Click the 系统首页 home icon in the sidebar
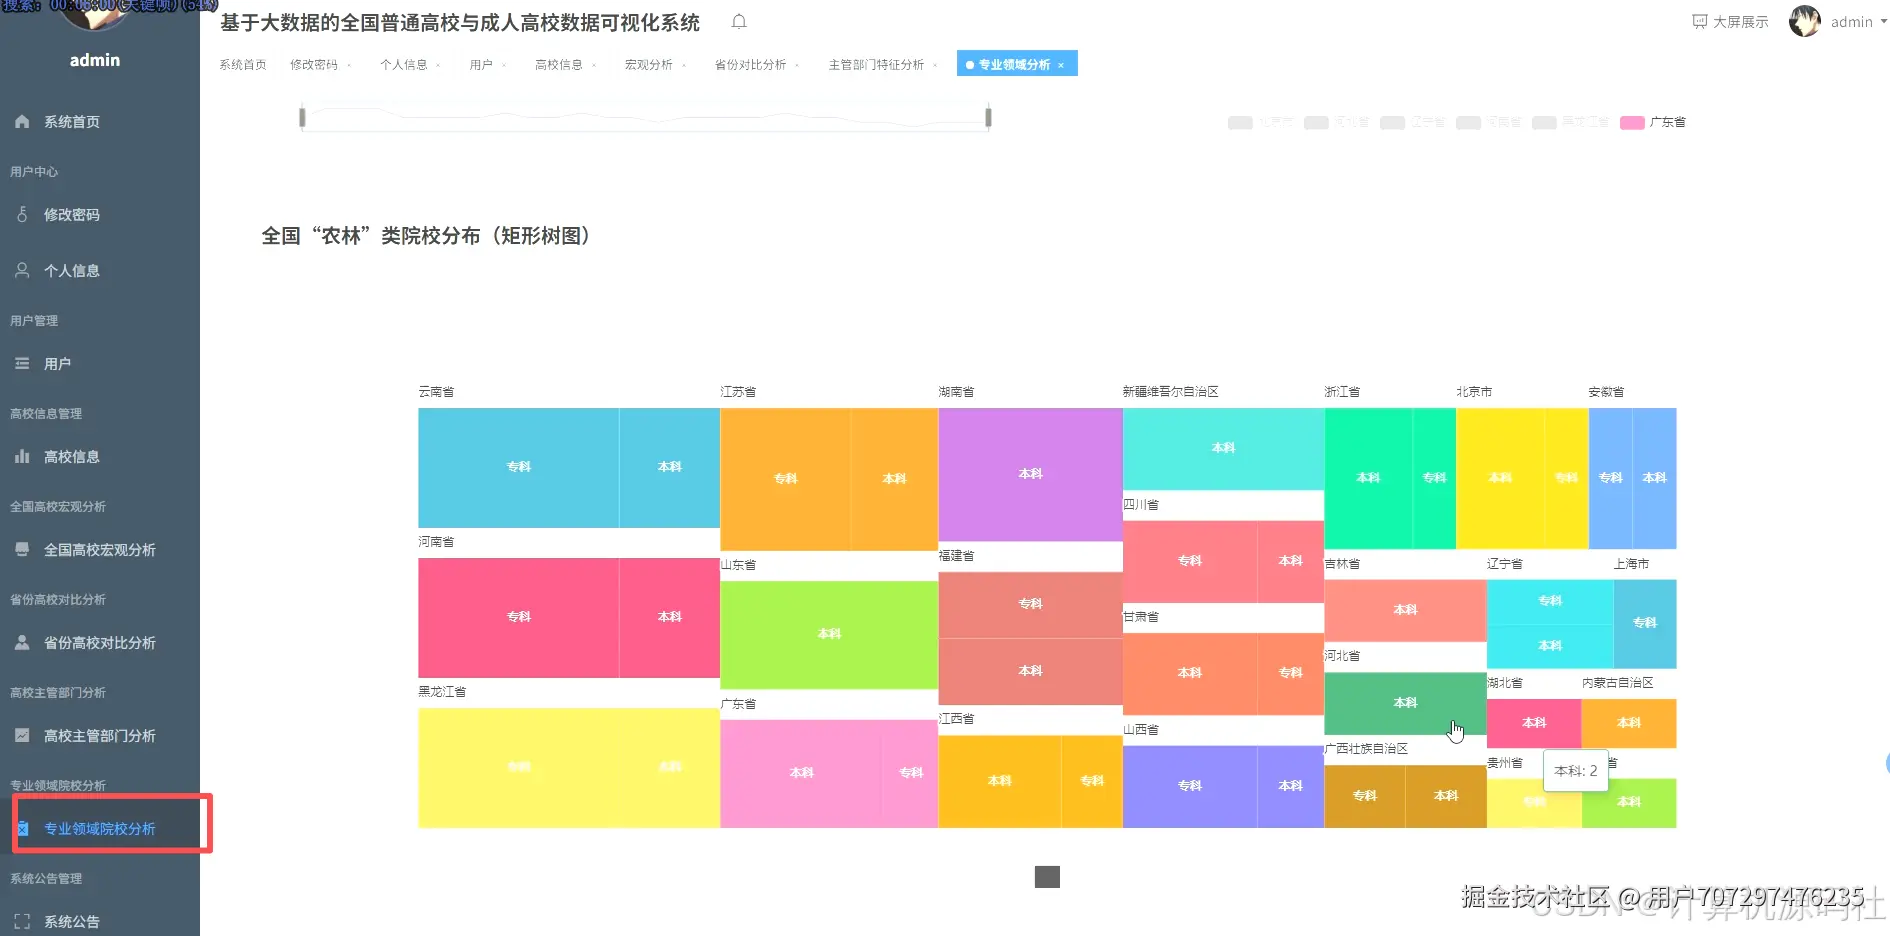This screenshot has height=936, width=1890. 21,121
